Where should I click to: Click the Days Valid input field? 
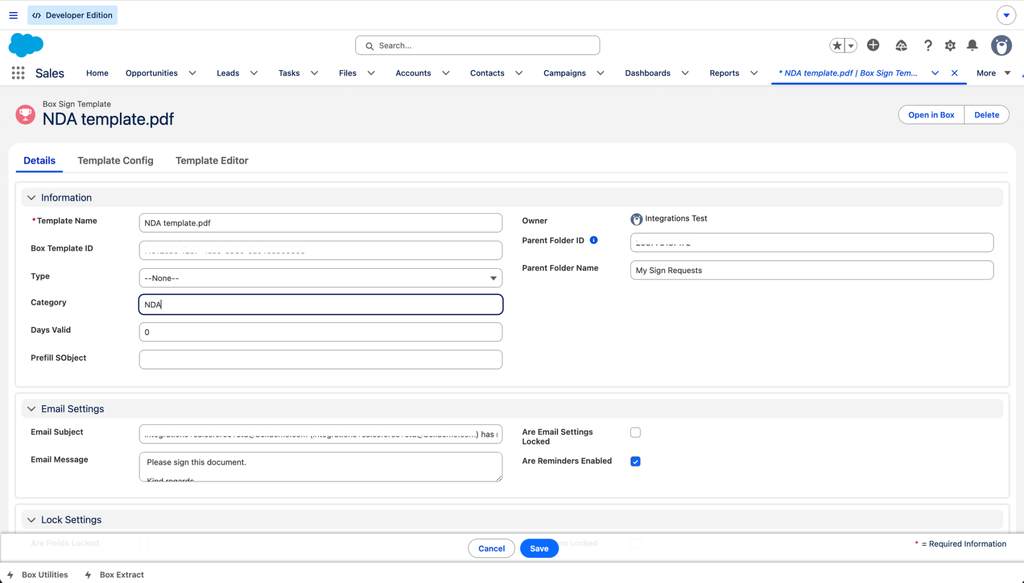click(321, 332)
